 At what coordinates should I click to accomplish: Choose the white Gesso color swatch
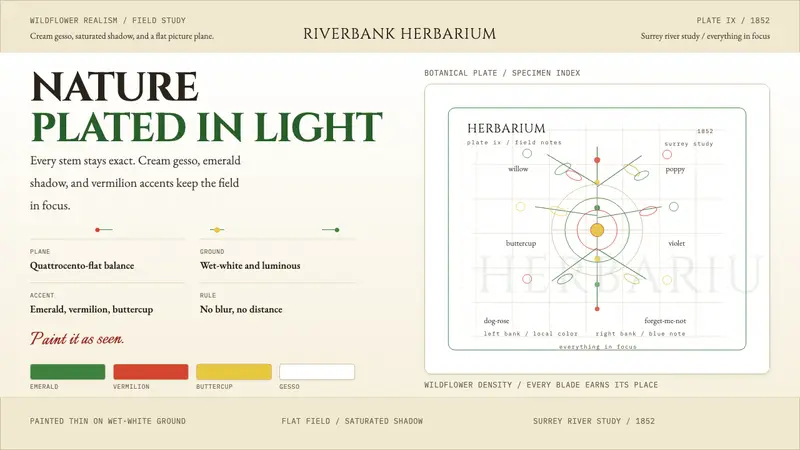(317, 371)
